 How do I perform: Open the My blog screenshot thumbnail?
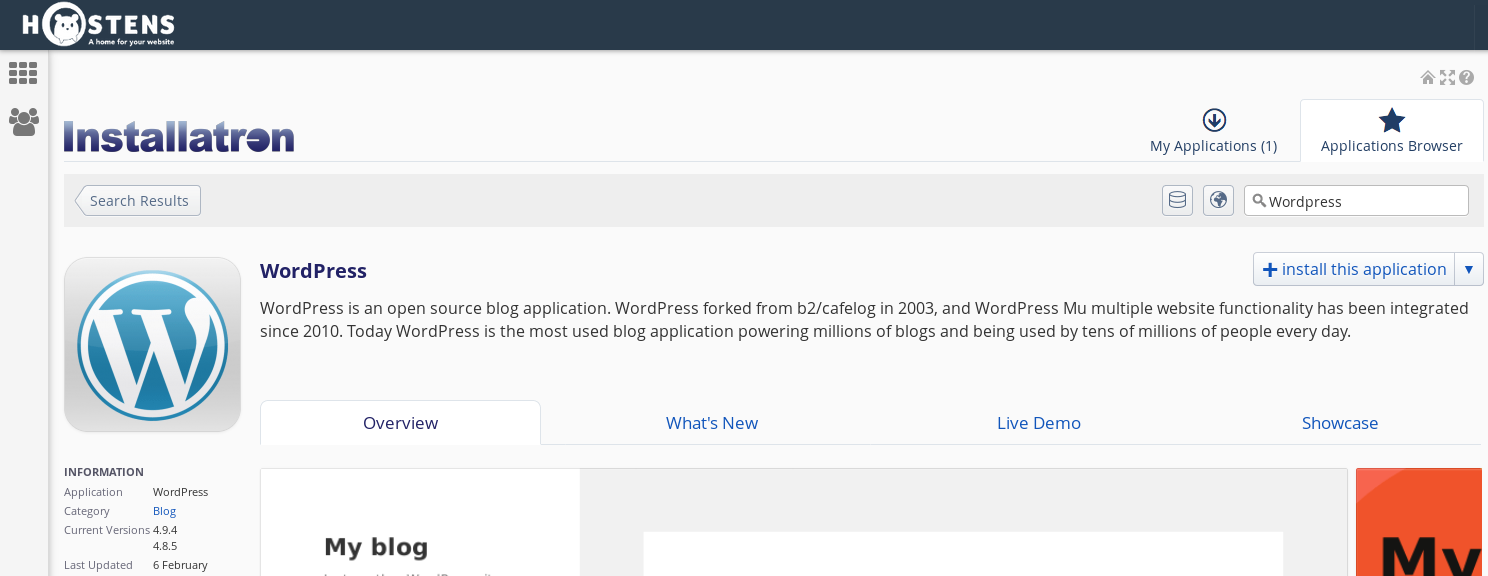(804, 522)
